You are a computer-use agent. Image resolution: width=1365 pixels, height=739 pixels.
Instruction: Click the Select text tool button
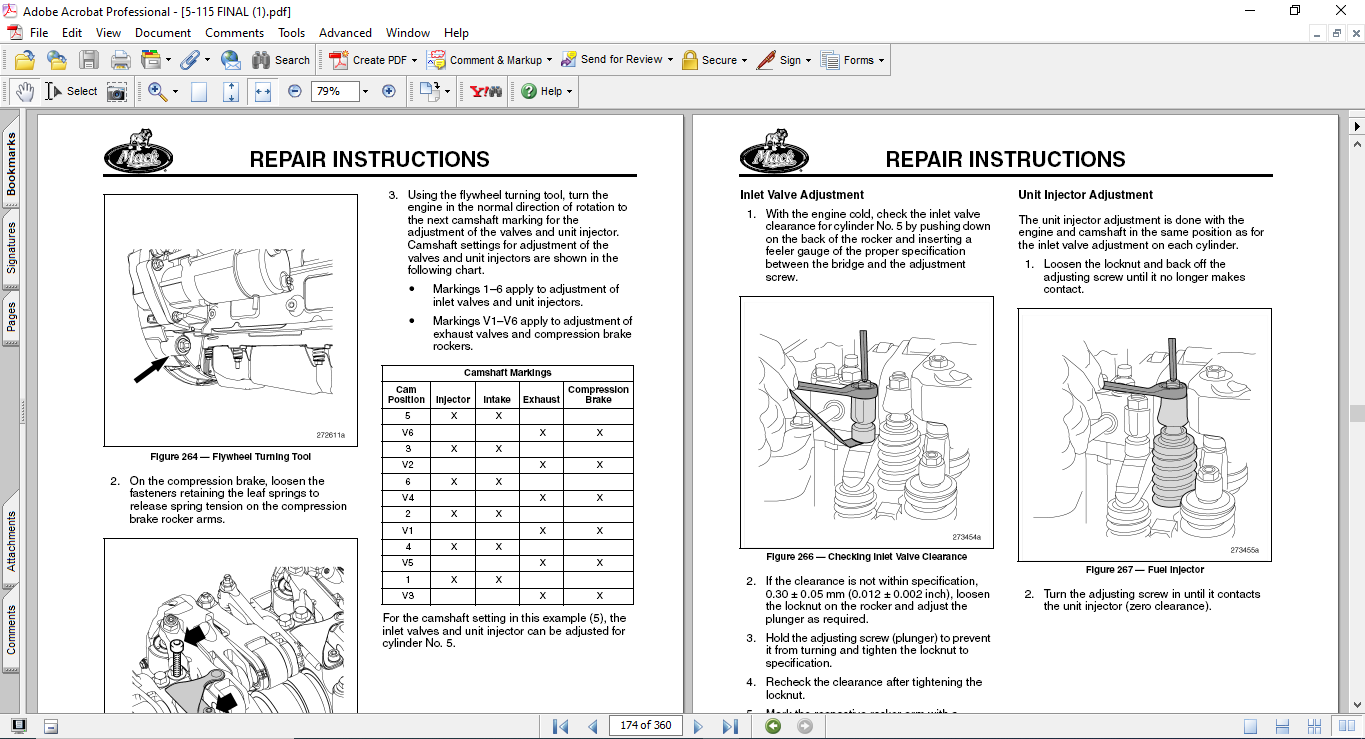click(x=71, y=91)
